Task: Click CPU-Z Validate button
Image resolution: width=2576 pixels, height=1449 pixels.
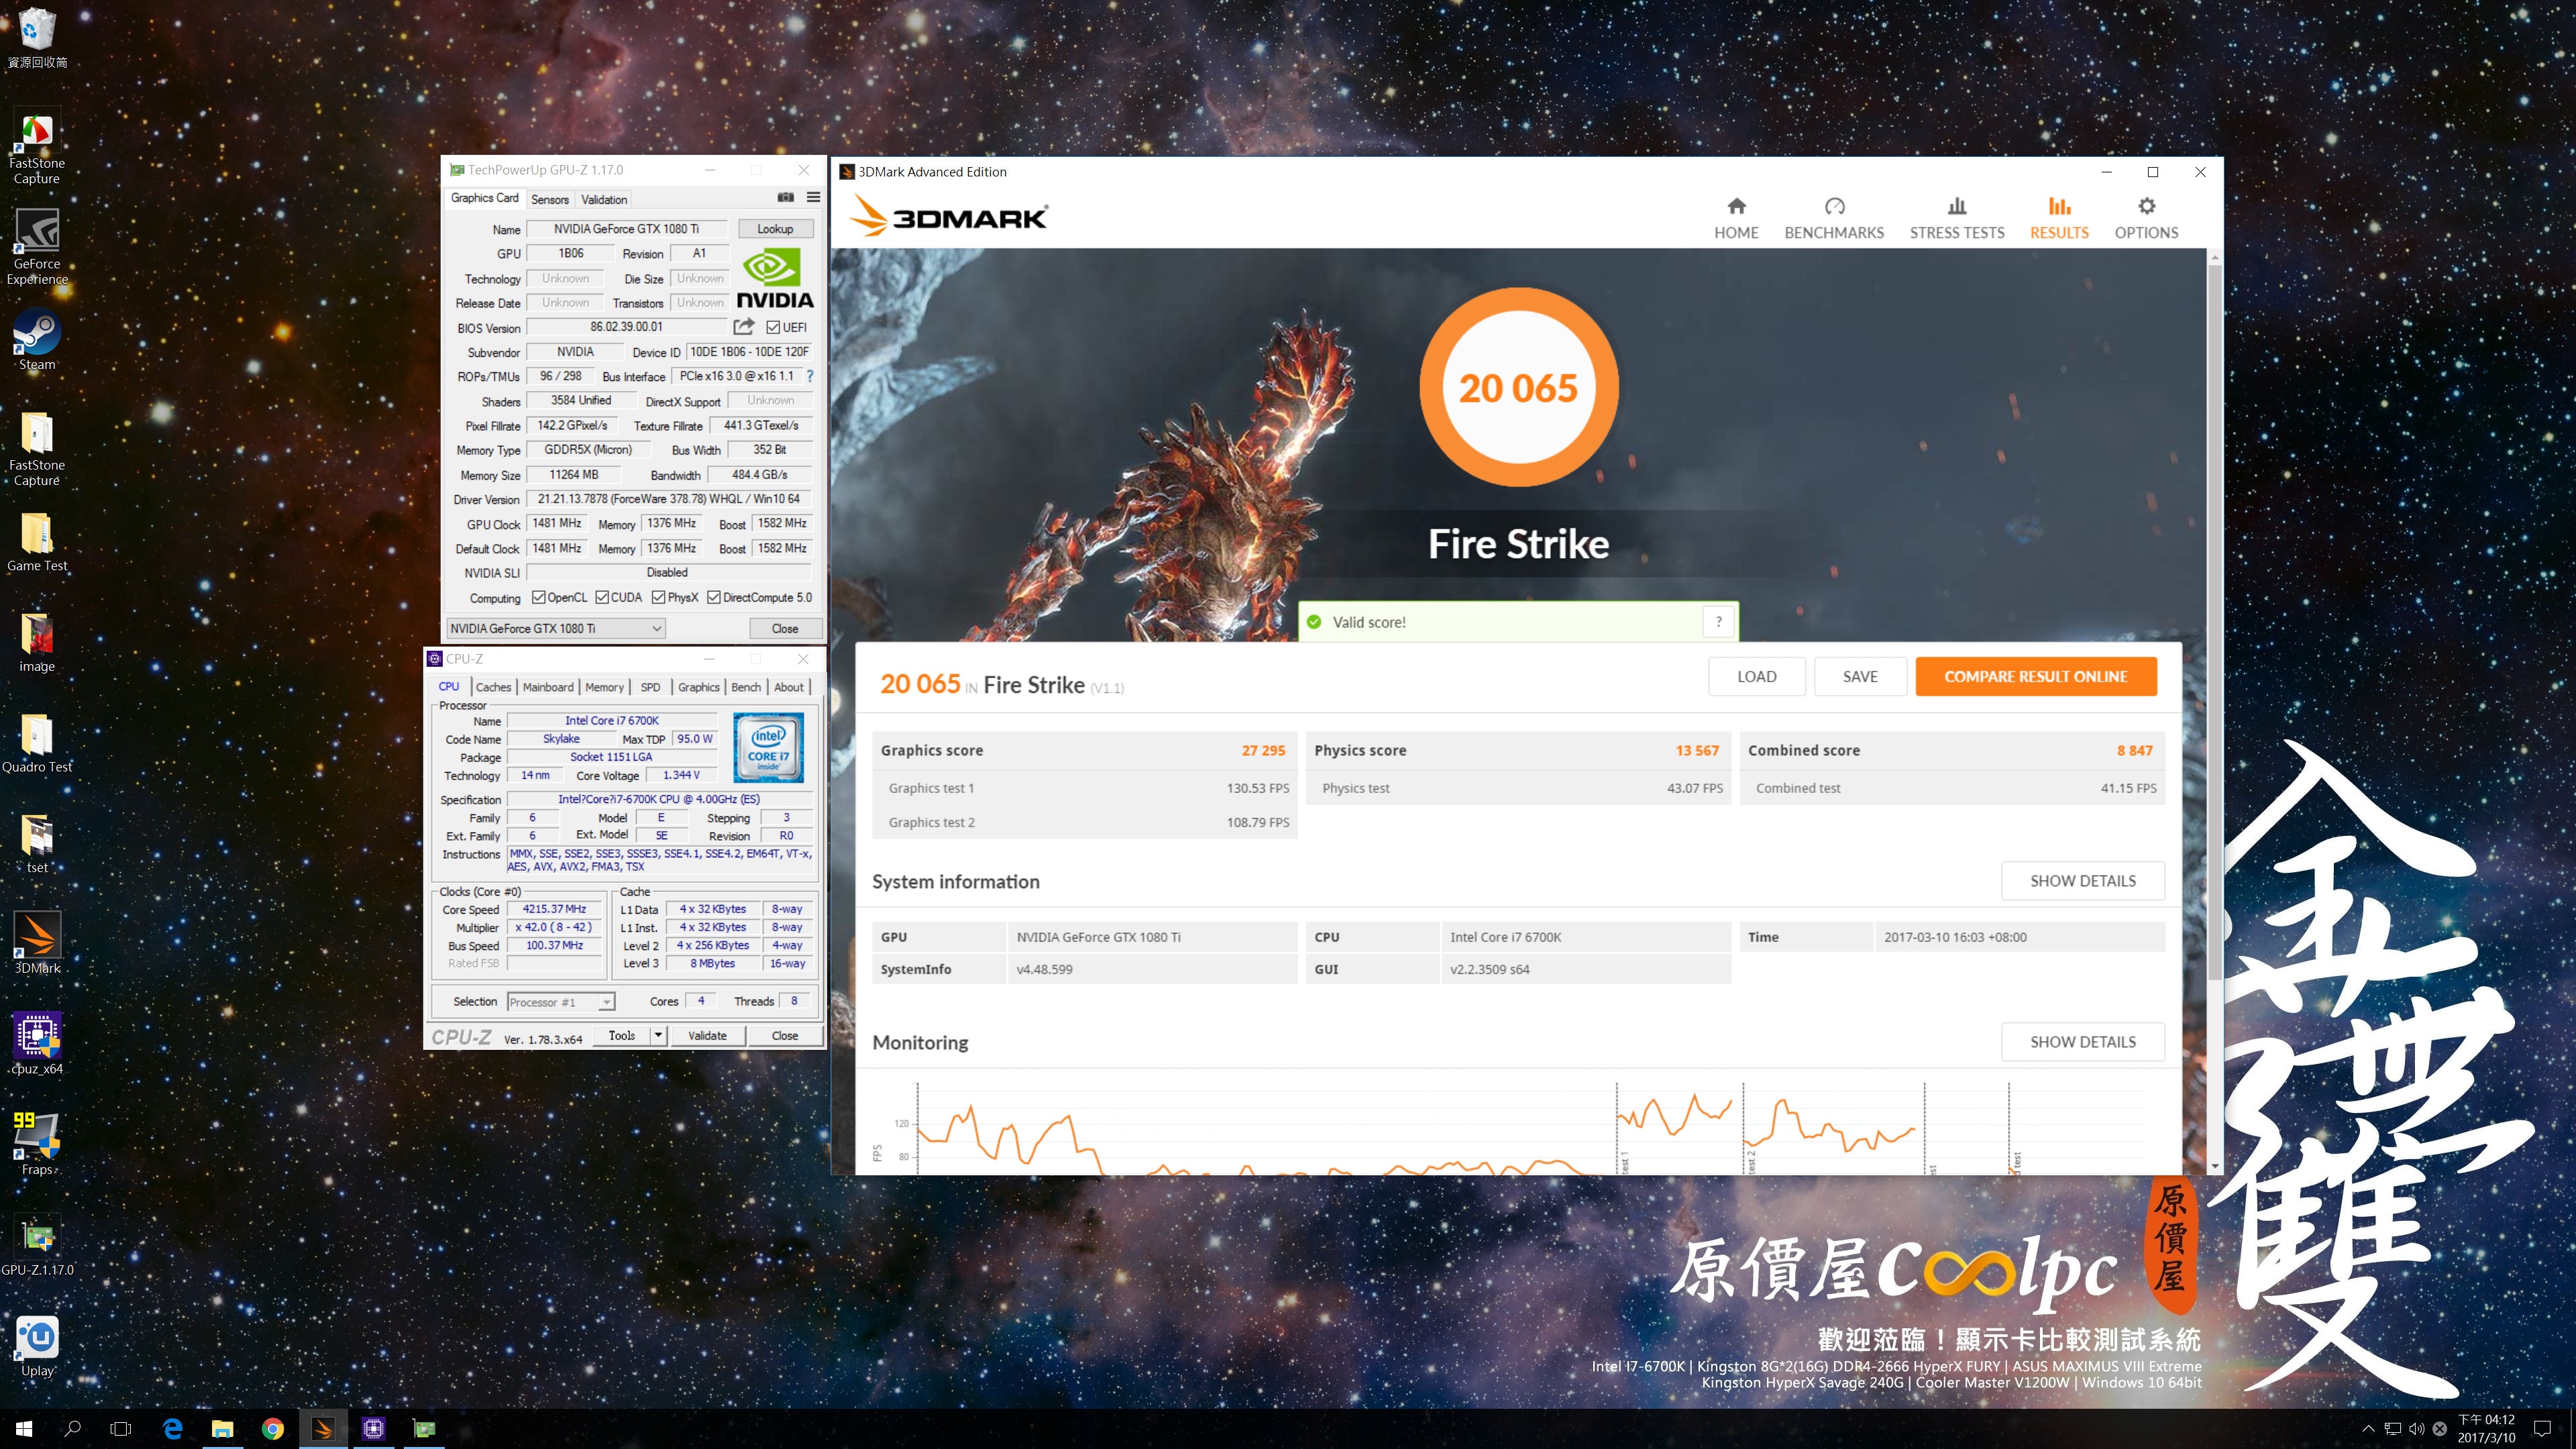Action: click(x=707, y=1036)
